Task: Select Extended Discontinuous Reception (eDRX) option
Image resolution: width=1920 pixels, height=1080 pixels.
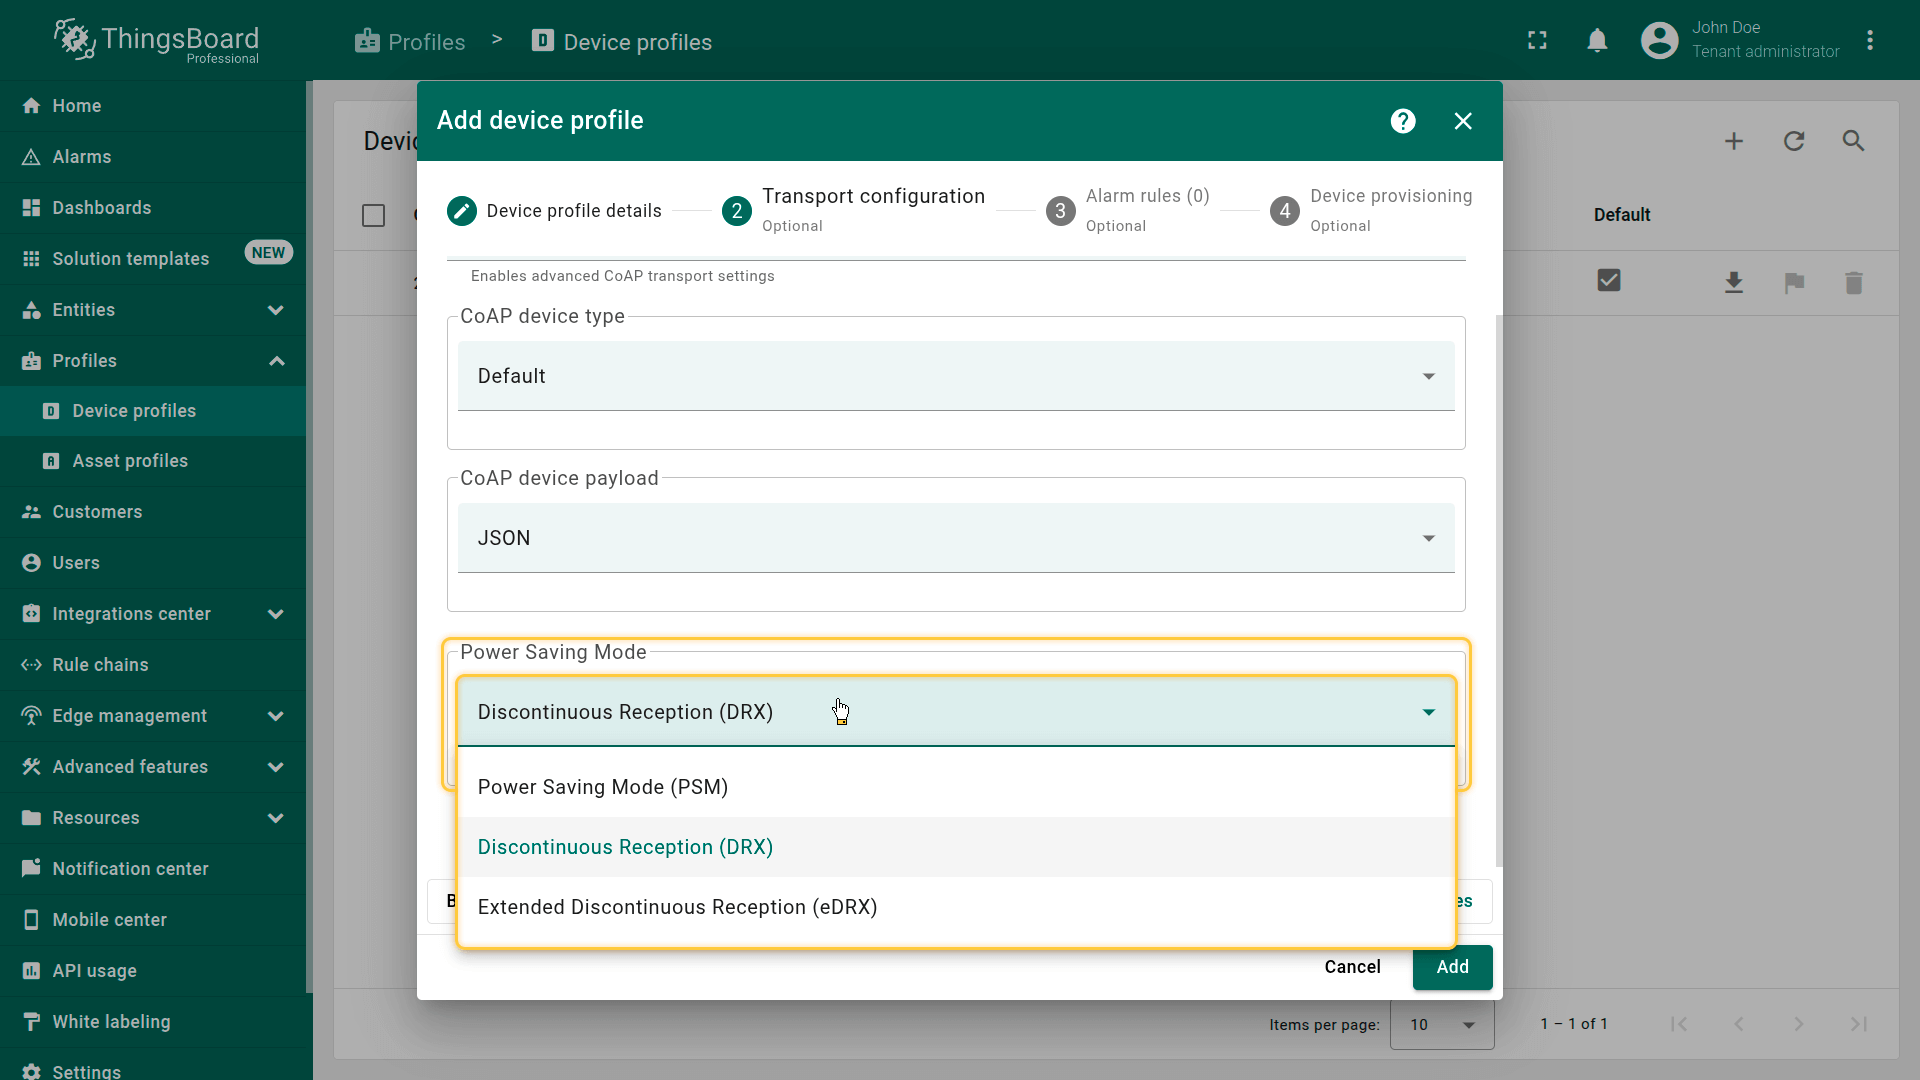Action: tap(677, 907)
